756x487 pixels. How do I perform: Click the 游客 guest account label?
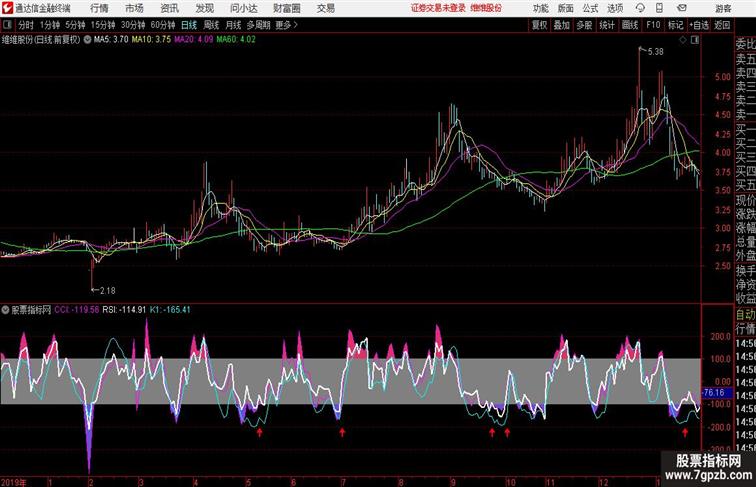tap(723, 8)
